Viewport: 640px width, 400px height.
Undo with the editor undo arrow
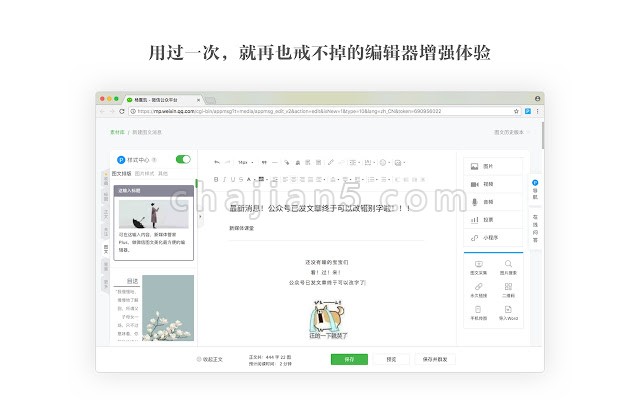click(216, 162)
